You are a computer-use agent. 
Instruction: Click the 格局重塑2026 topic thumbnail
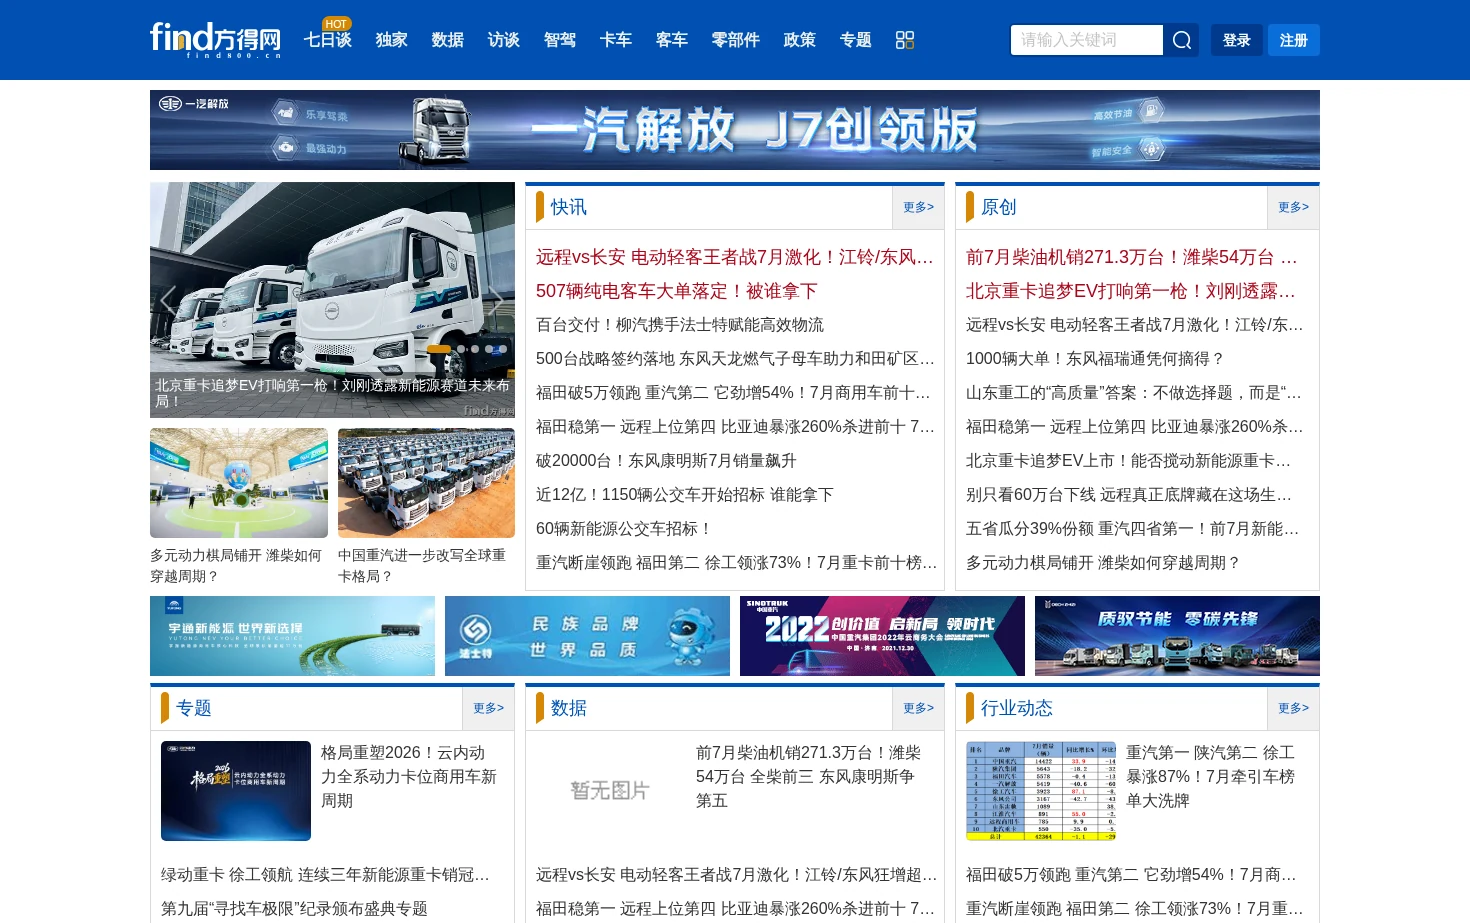tap(236, 791)
